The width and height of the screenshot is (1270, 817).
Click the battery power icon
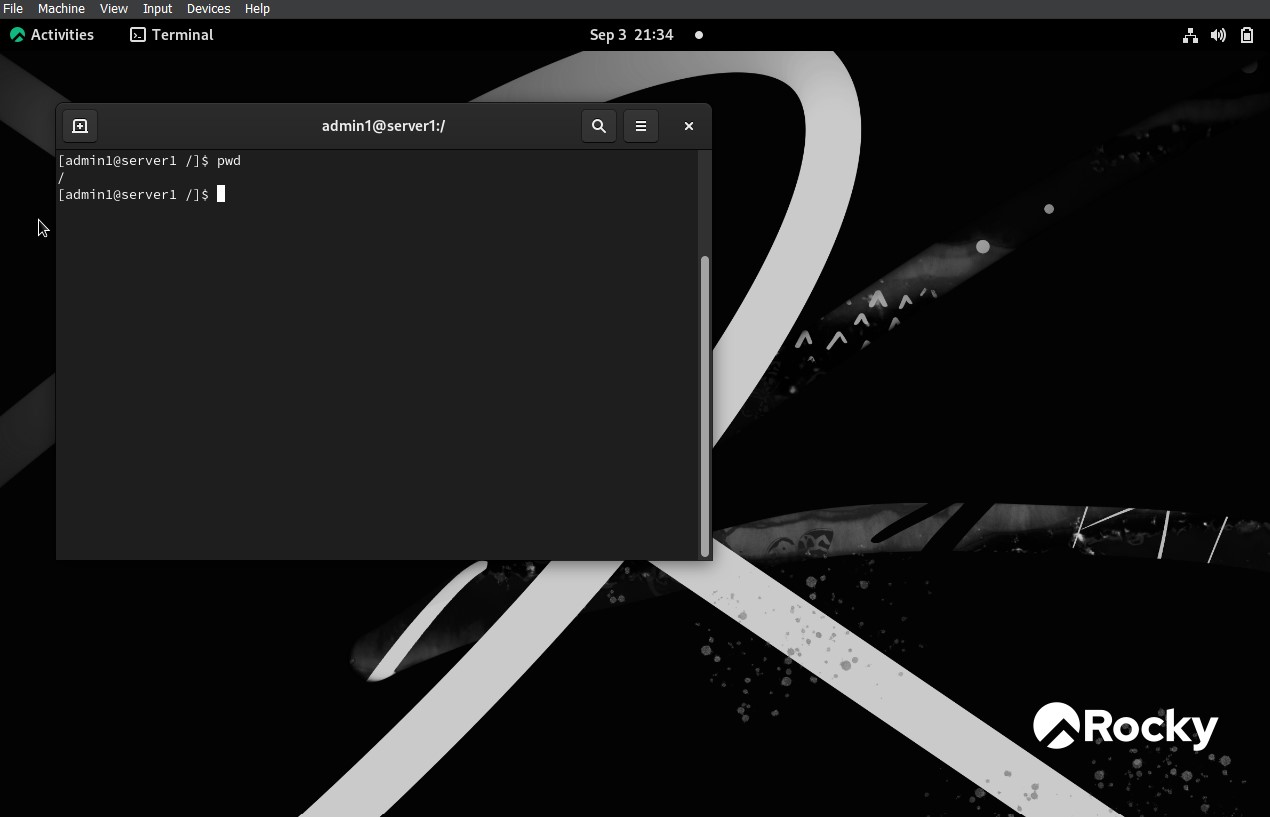tap(1247, 35)
